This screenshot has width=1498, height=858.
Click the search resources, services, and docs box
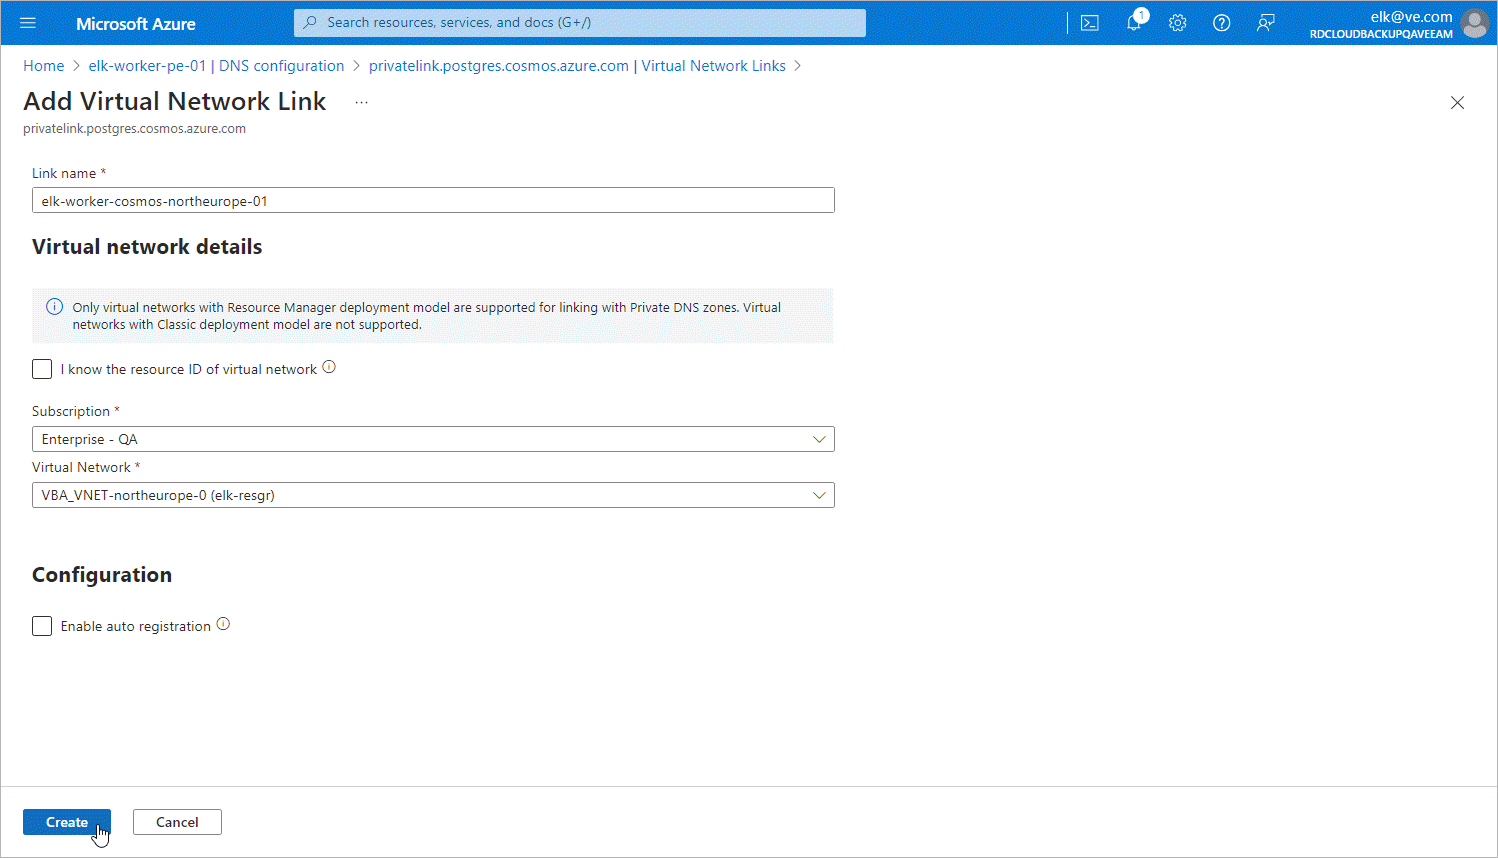tap(580, 22)
